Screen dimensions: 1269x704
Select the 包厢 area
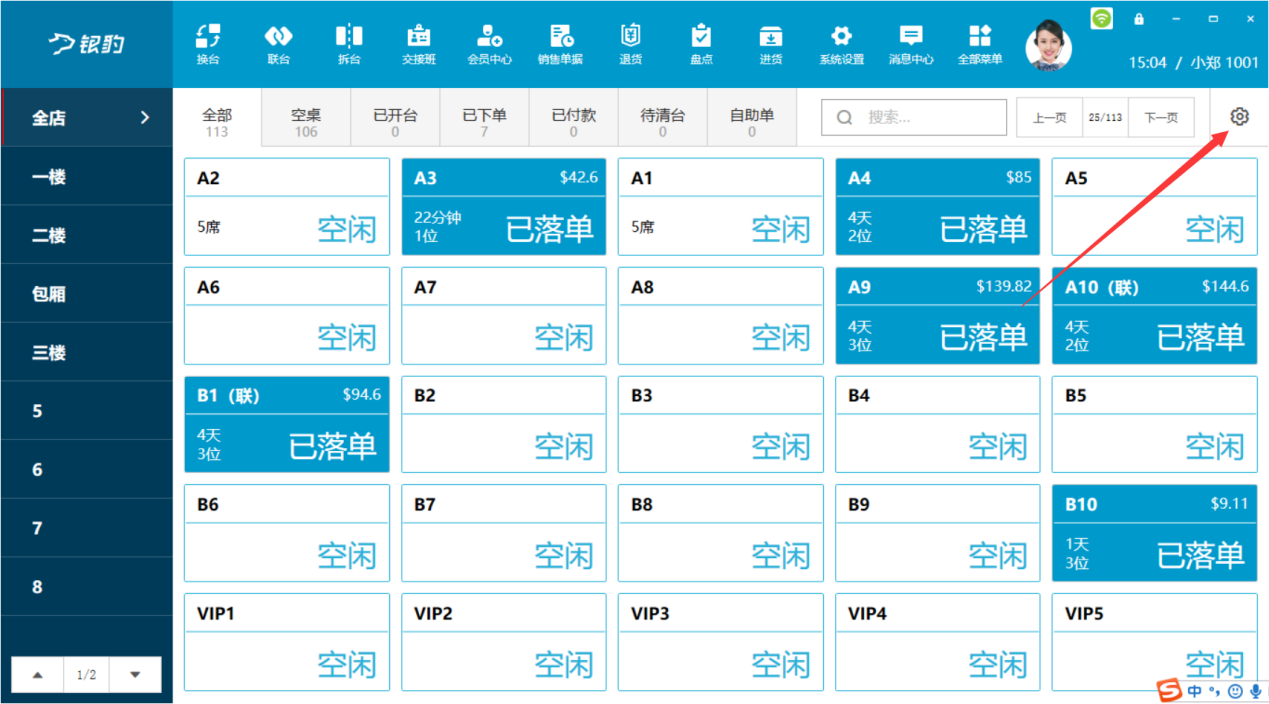87,294
